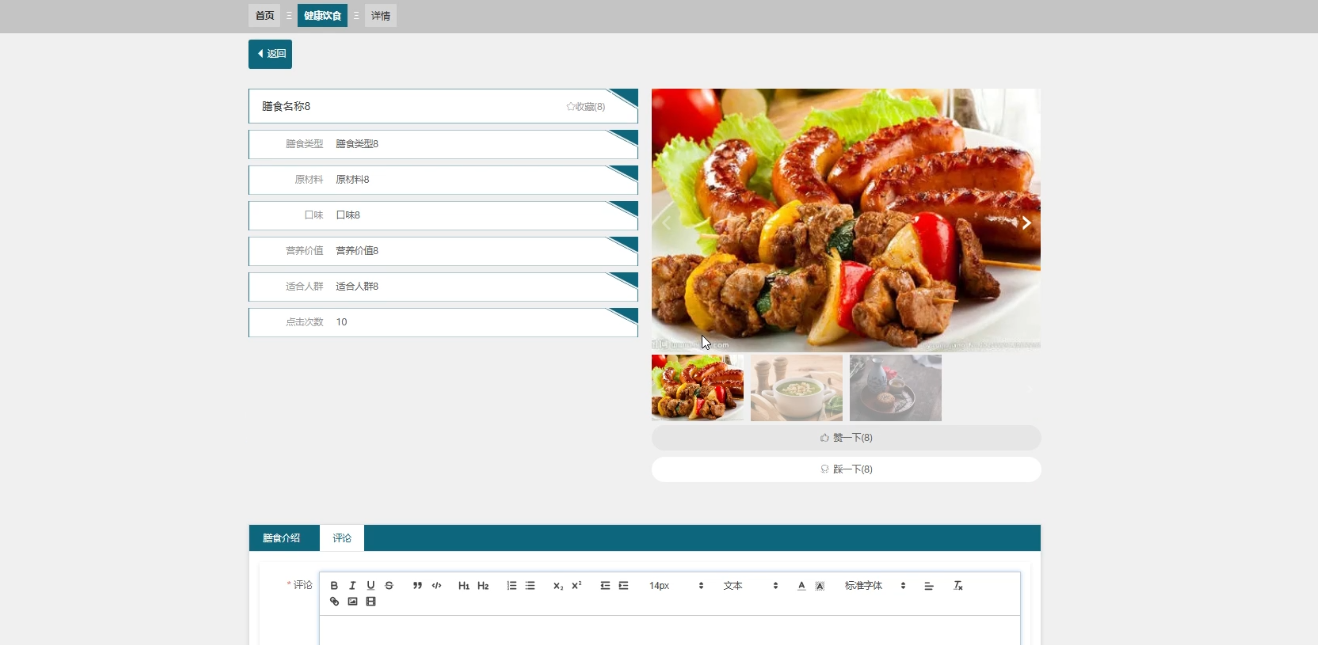1318x645 pixels.
Task: Toggle italic formatting in the comment editor
Action: pos(352,586)
